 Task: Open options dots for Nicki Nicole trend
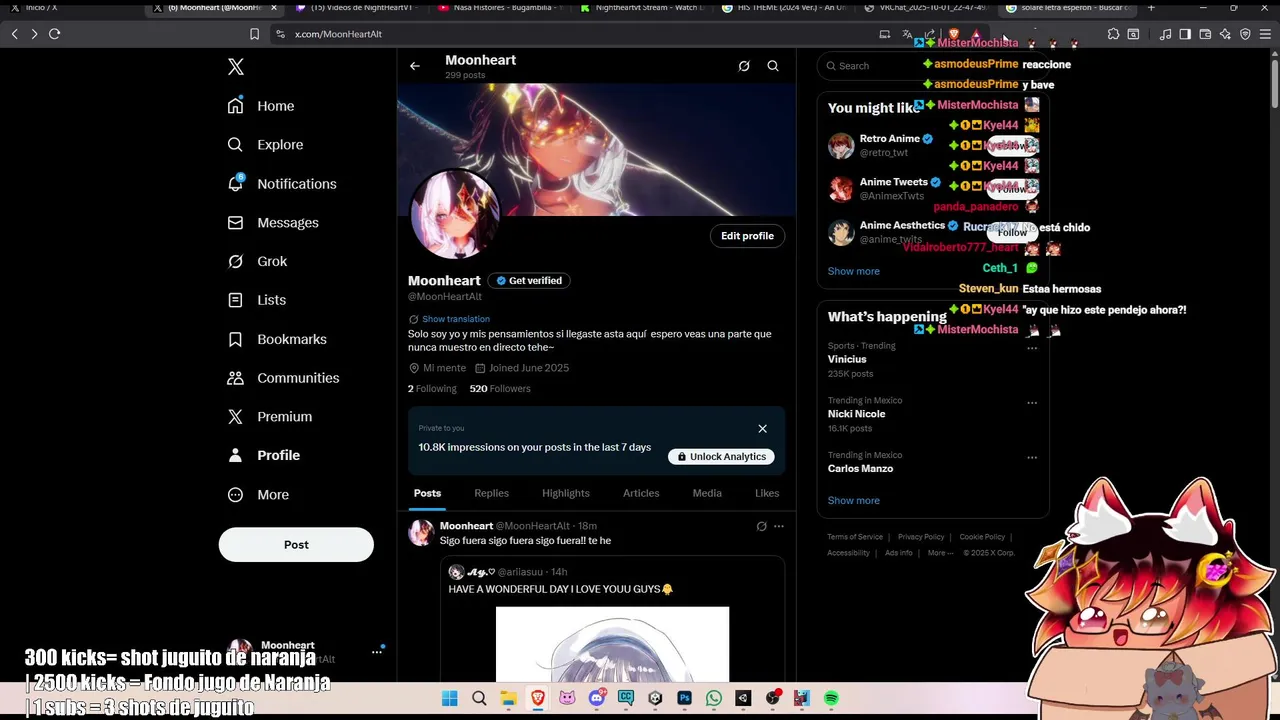[x=1032, y=403]
